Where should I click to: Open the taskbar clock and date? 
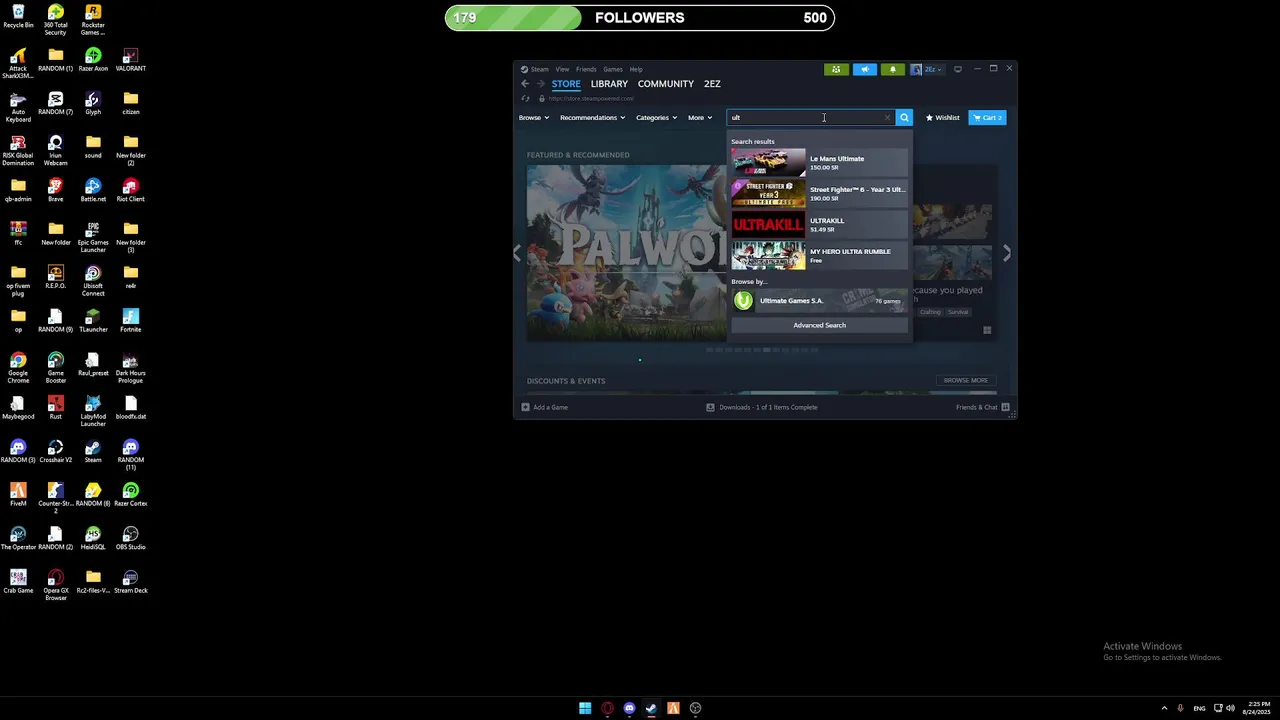tap(1259, 708)
